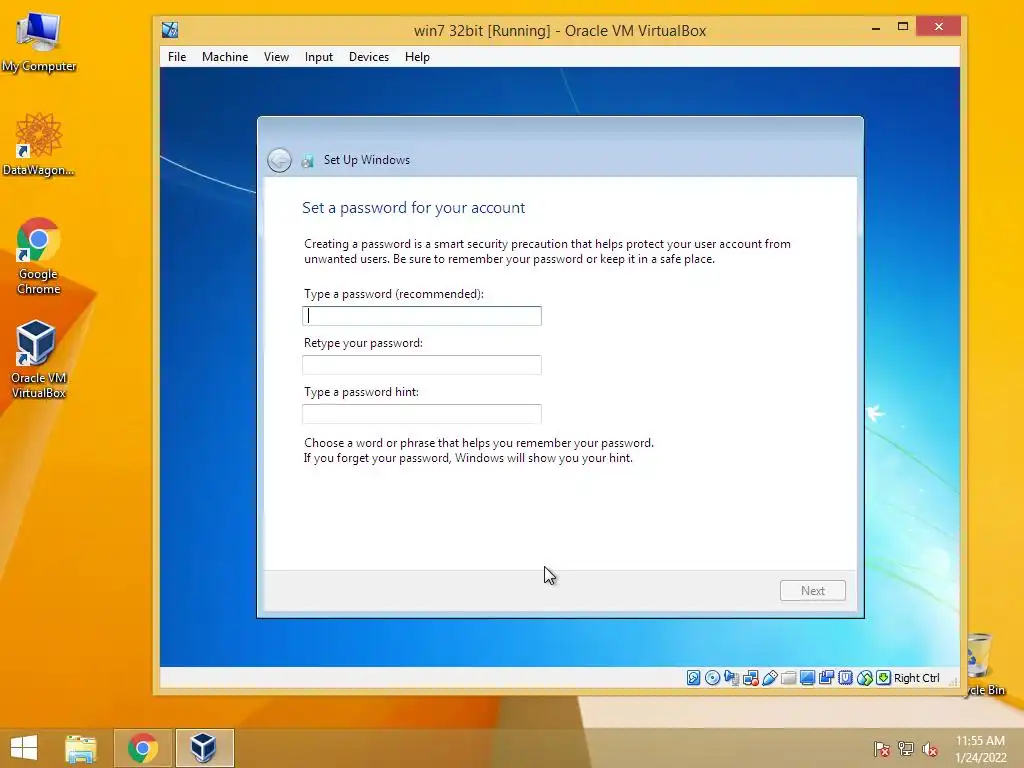
Task: Click the Next button
Action: click(812, 590)
